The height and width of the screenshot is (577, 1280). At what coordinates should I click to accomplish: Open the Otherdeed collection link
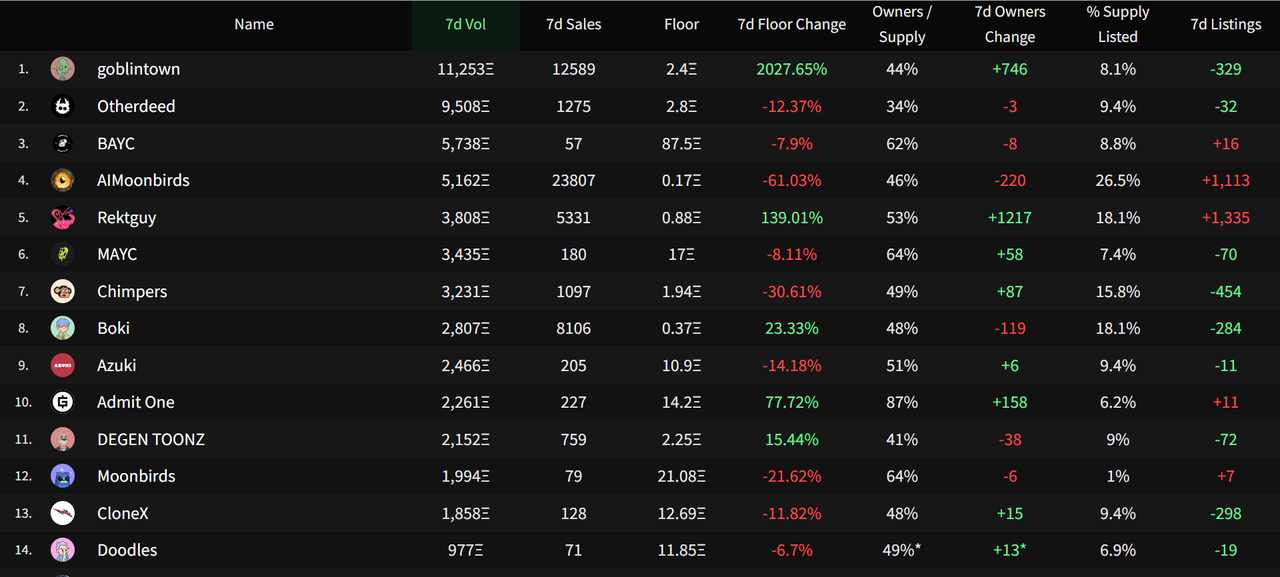click(x=136, y=106)
